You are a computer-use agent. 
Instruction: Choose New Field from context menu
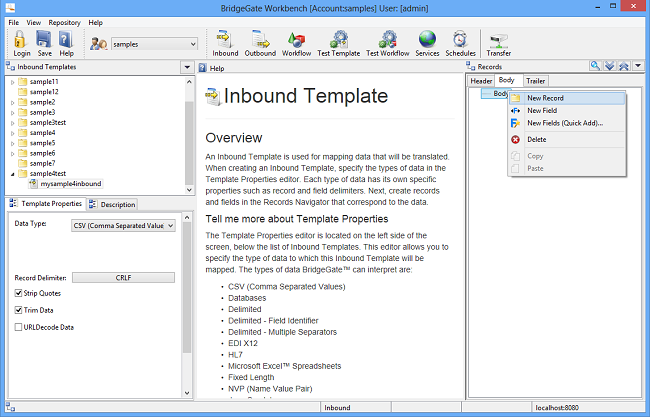[567, 111]
